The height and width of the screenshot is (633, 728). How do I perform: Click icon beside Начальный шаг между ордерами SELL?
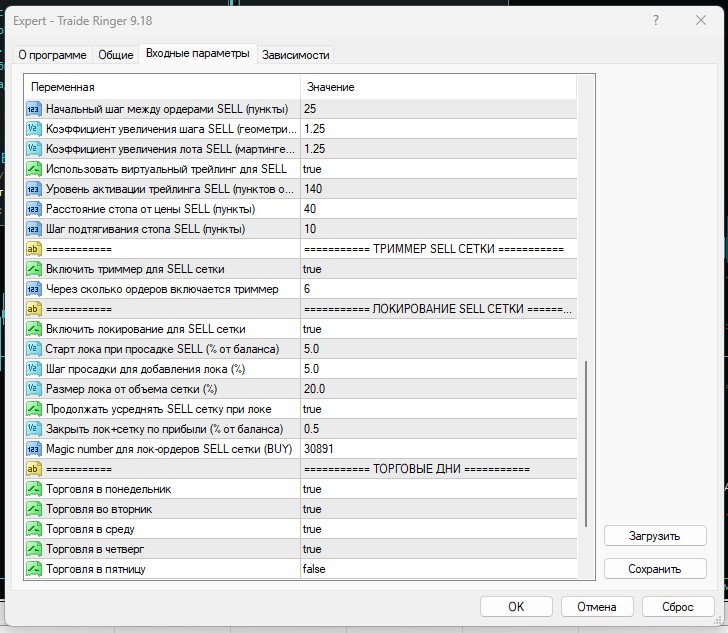[34, 109]
